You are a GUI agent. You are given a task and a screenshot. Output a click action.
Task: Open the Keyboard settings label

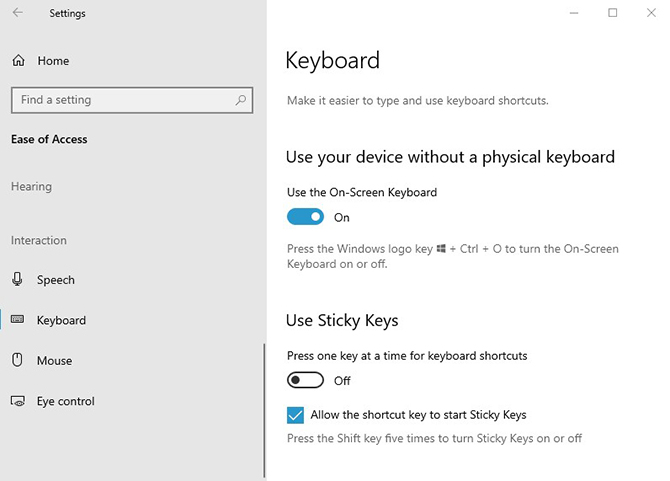pyautogui.click(x=61, y=320)
